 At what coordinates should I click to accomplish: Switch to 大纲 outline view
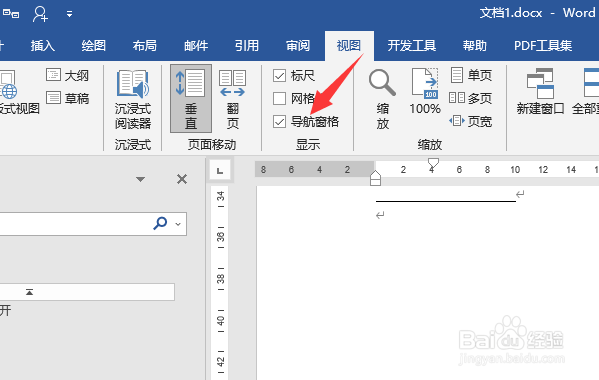pyautogui.click(x=68, y=75)
